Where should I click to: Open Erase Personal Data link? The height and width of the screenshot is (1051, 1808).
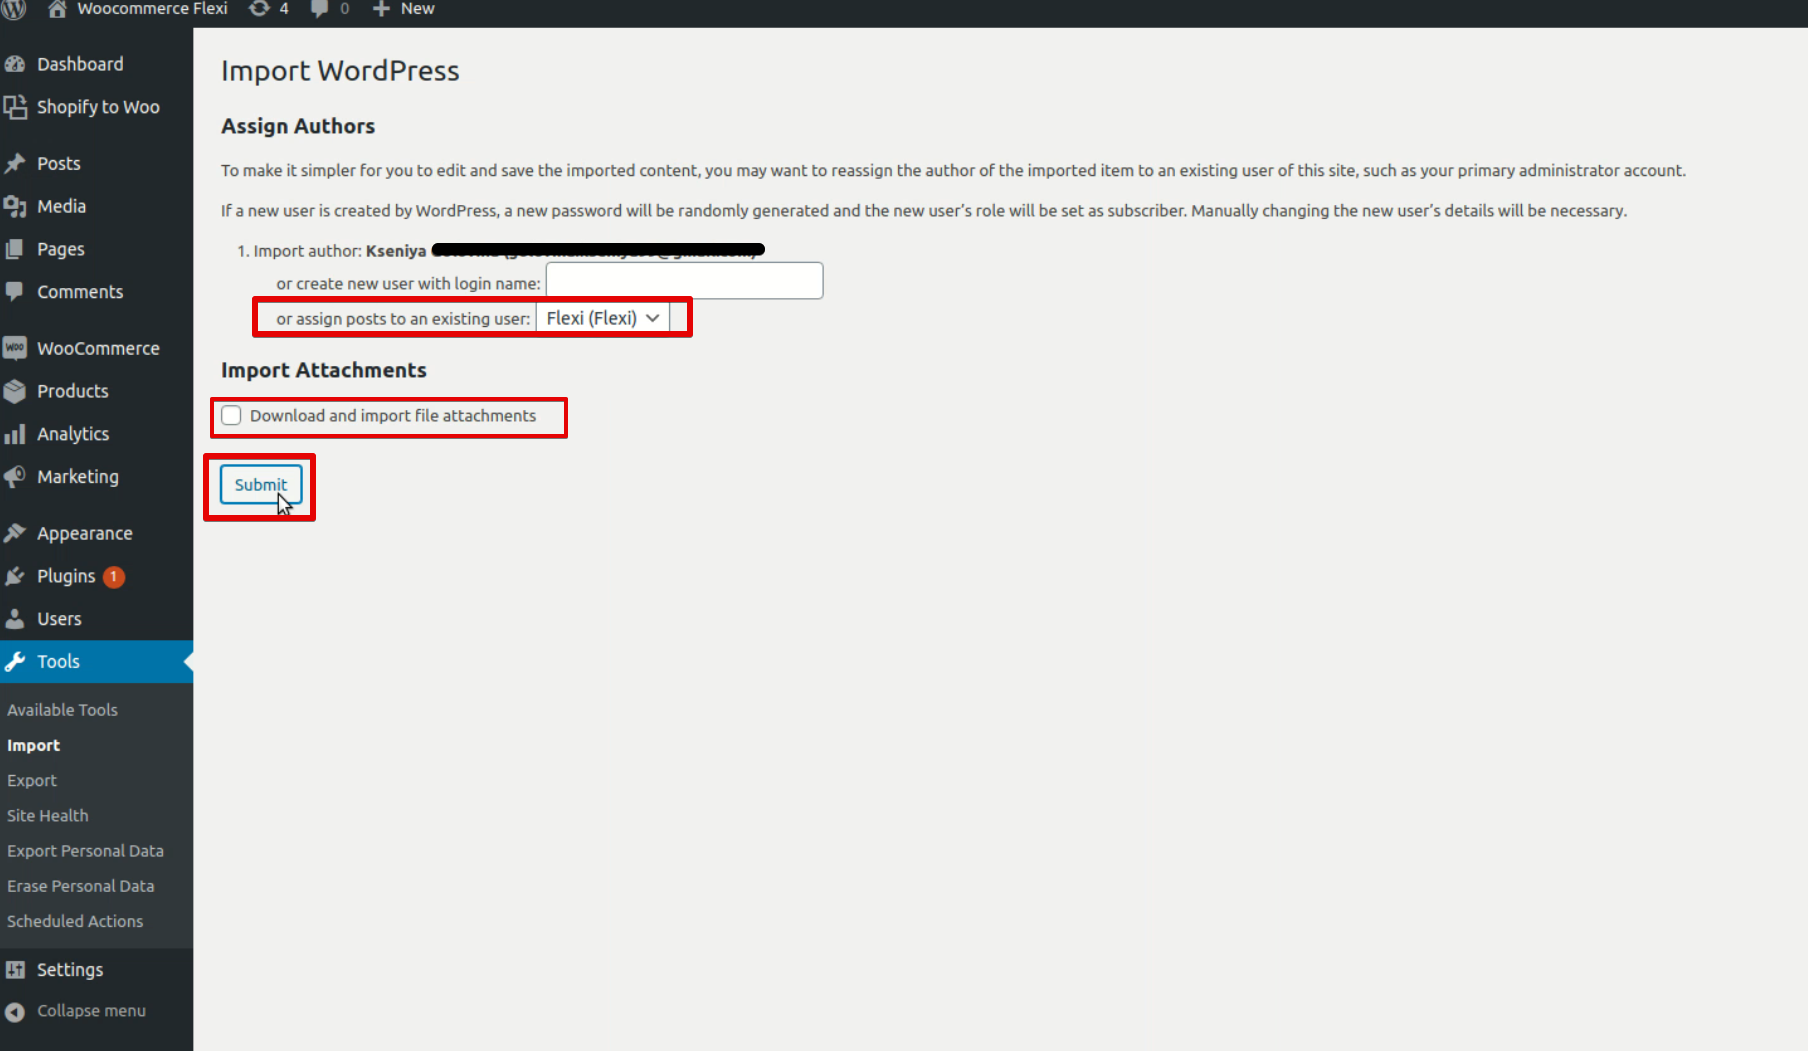pyautogui.click(x=81, y=886)
